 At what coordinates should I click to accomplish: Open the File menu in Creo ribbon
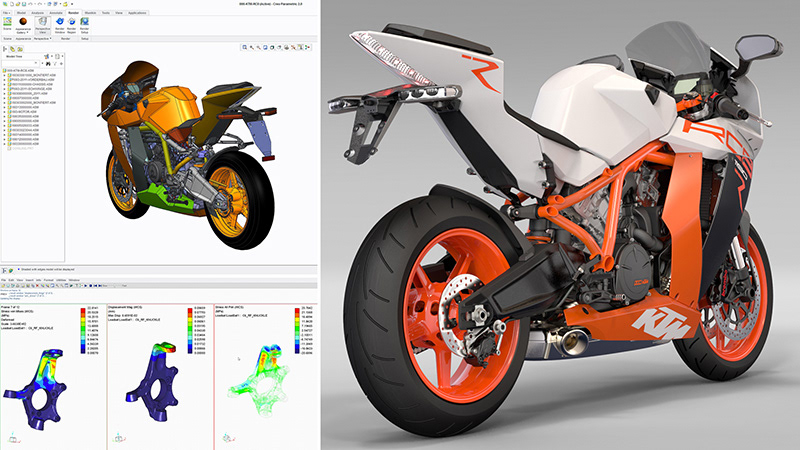click(6, 13)
